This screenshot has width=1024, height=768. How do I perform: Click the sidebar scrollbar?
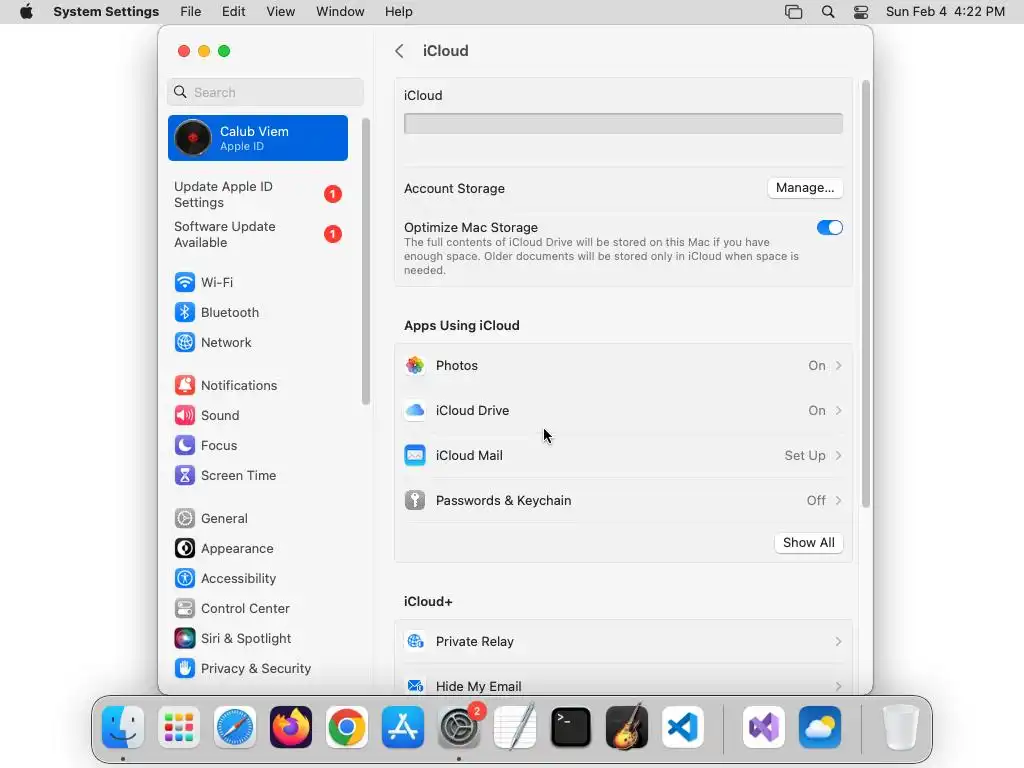(366, 261)
